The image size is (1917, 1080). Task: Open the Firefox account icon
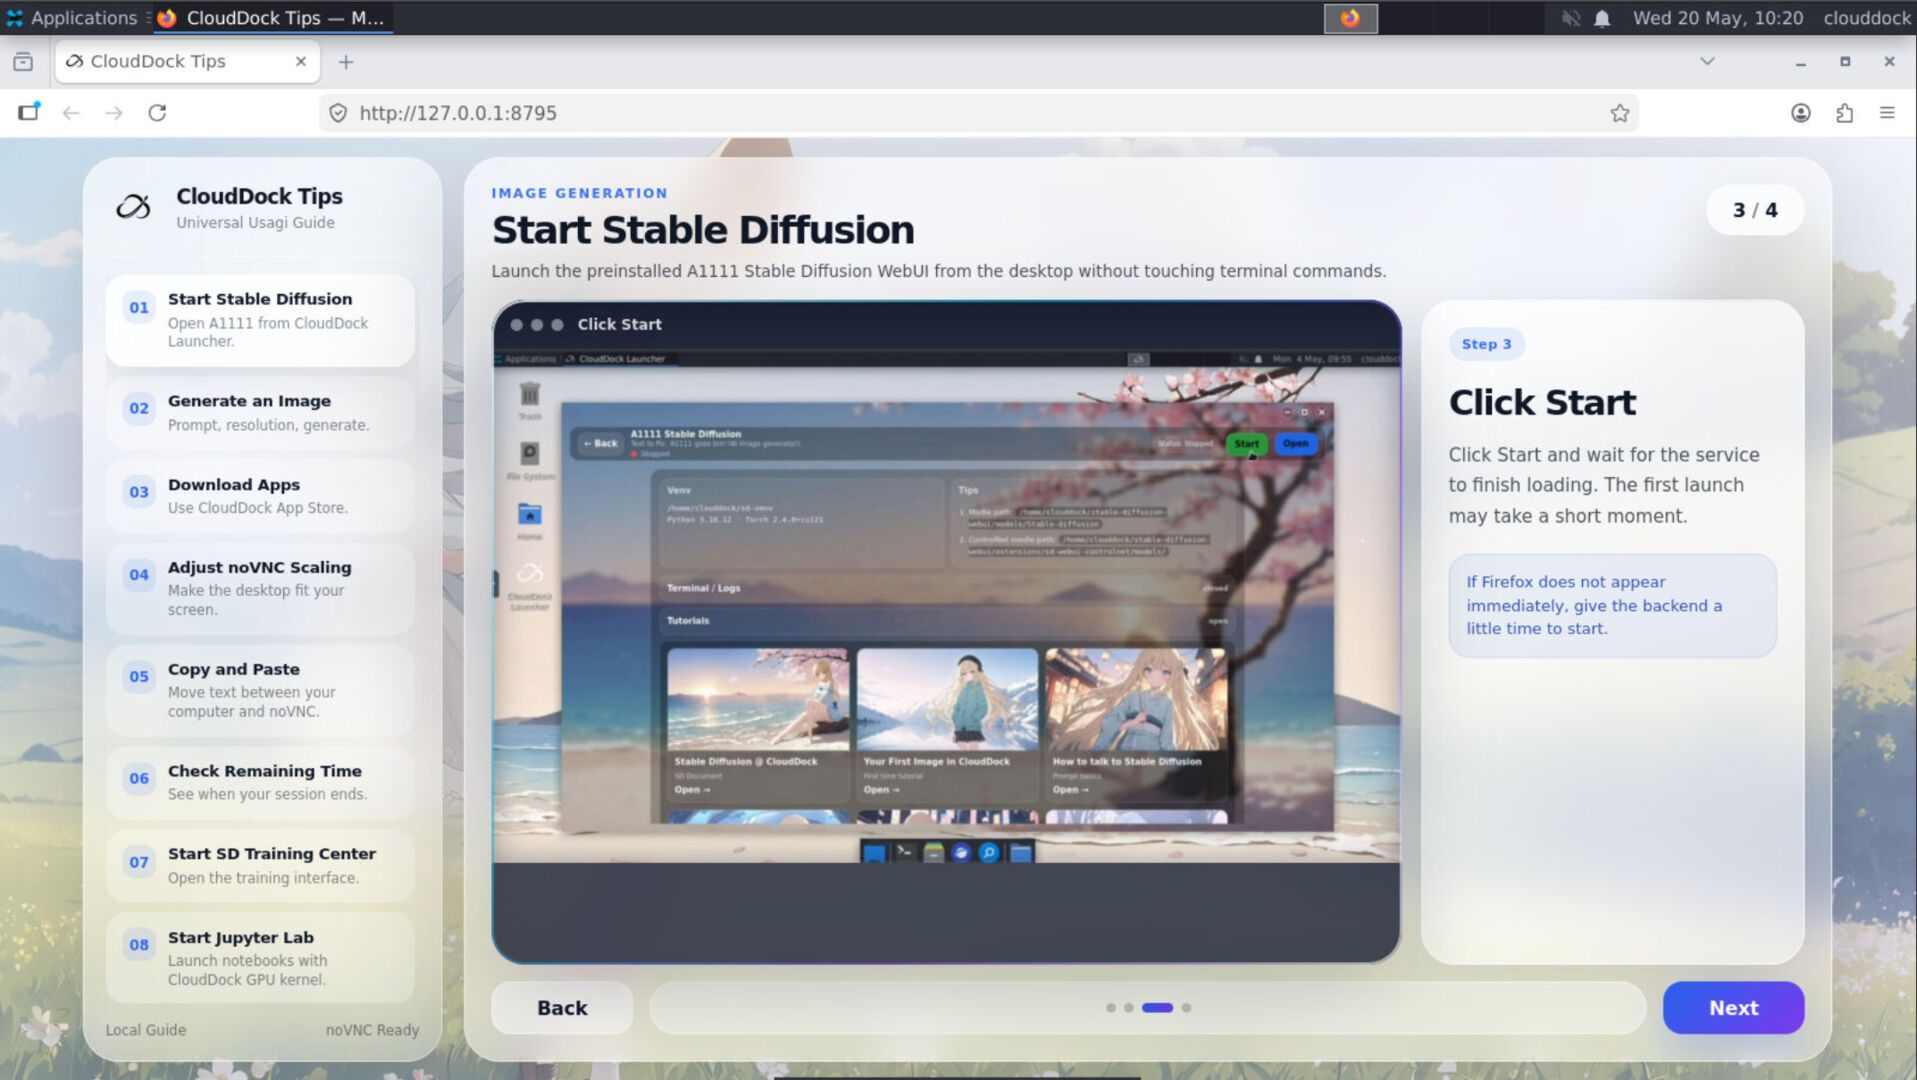[1801, 113]
